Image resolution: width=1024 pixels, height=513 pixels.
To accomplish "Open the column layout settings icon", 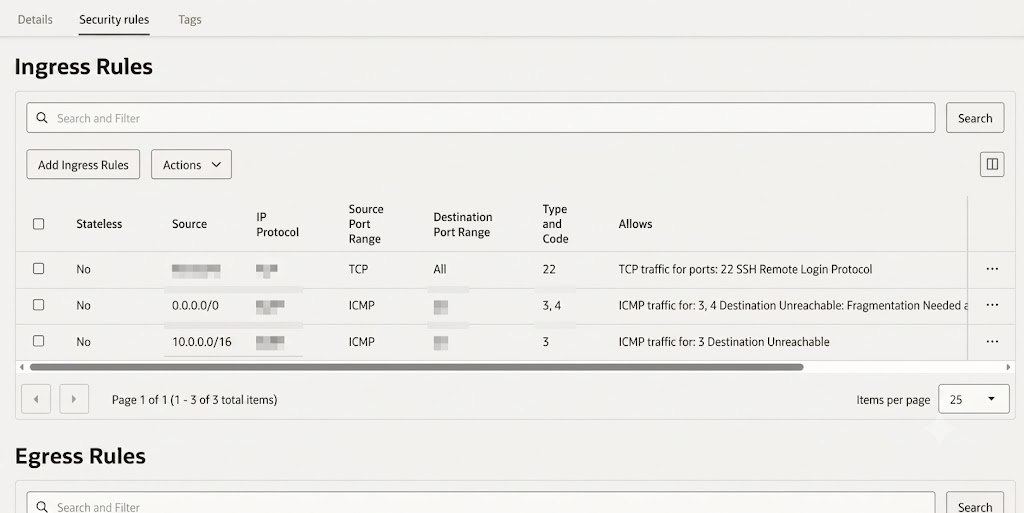I will 991,164.
